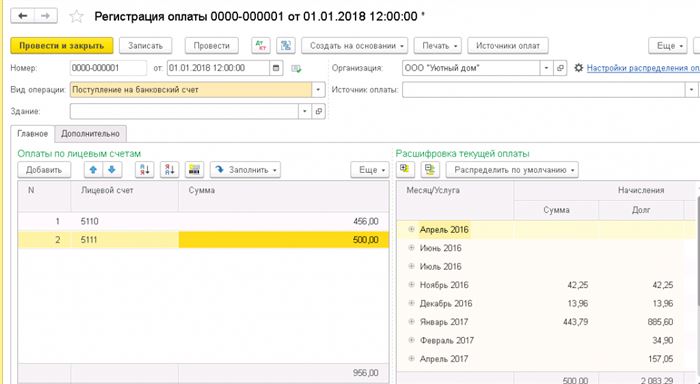Viewport: 700px width, 384px height.
Task: Switch to the Главное tab
Action: click(33, 134)
